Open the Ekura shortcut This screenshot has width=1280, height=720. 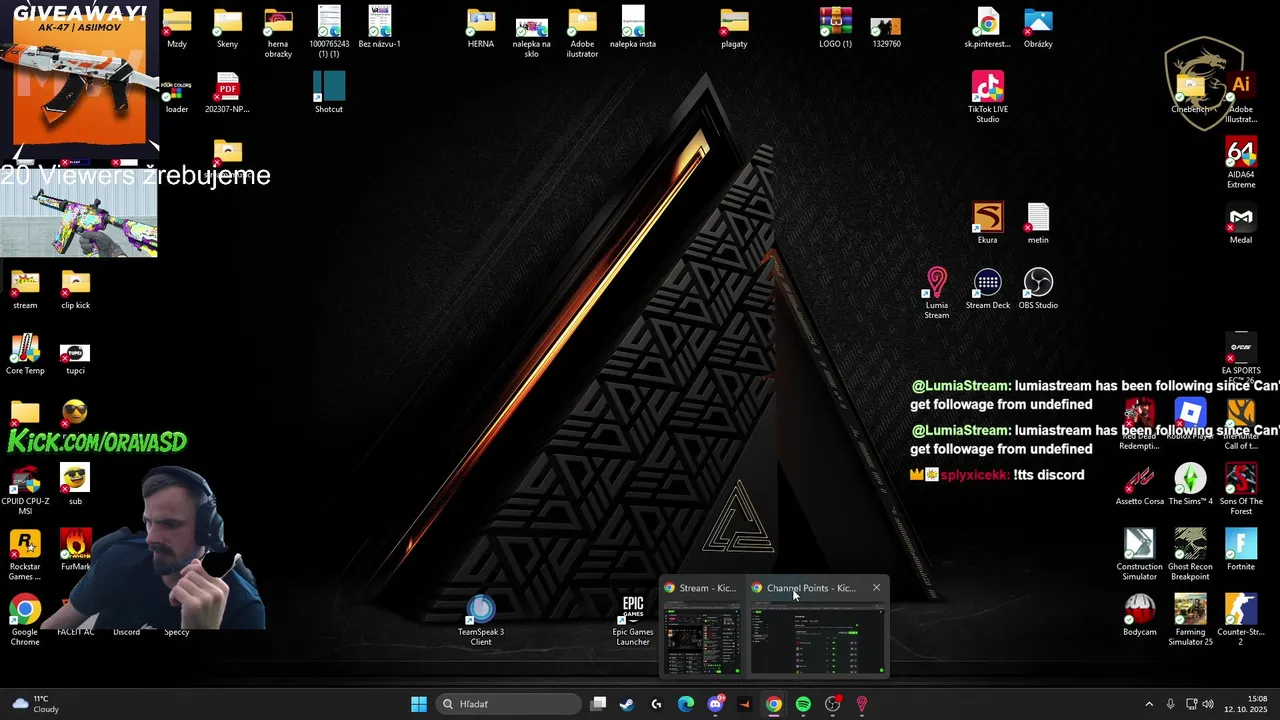pos(987,223)
